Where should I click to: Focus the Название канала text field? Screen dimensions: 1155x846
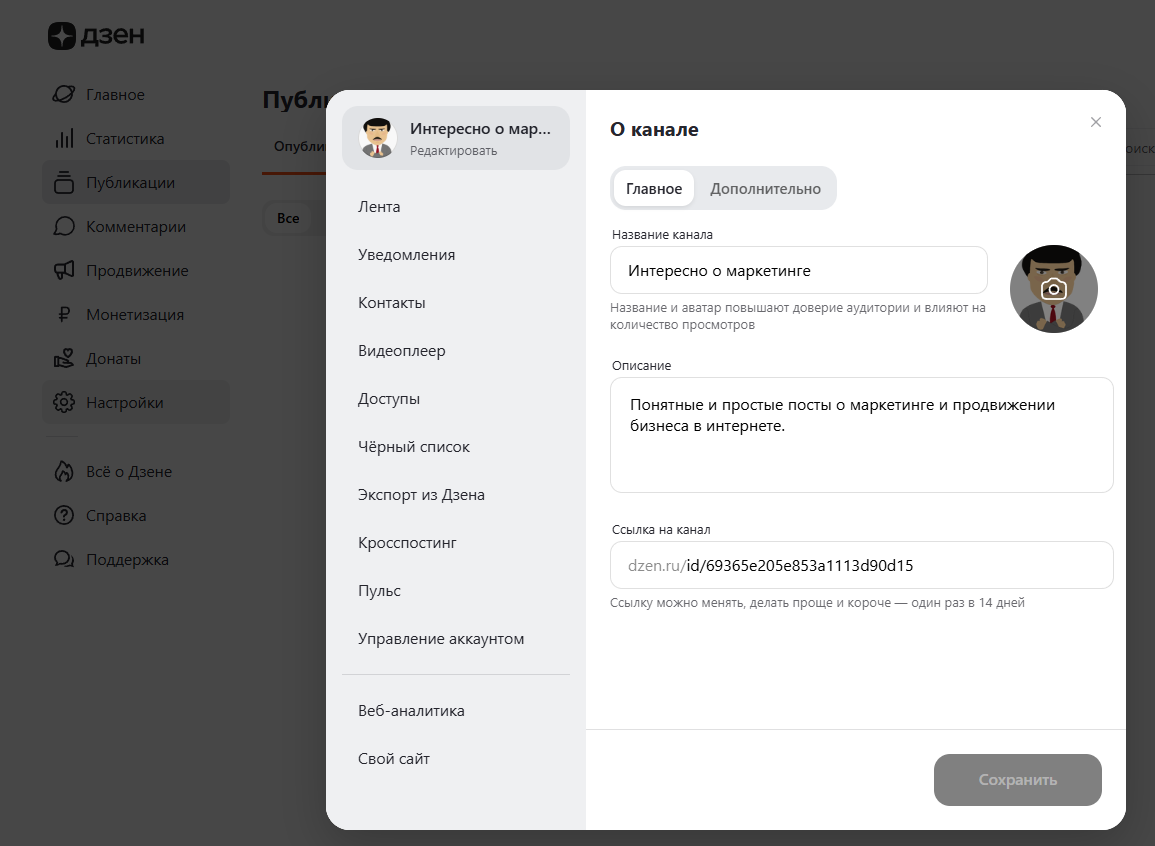(798, 270)
